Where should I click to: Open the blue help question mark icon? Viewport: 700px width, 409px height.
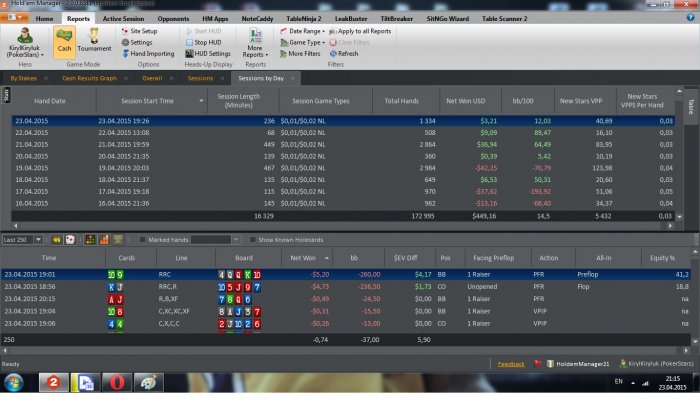691,17
